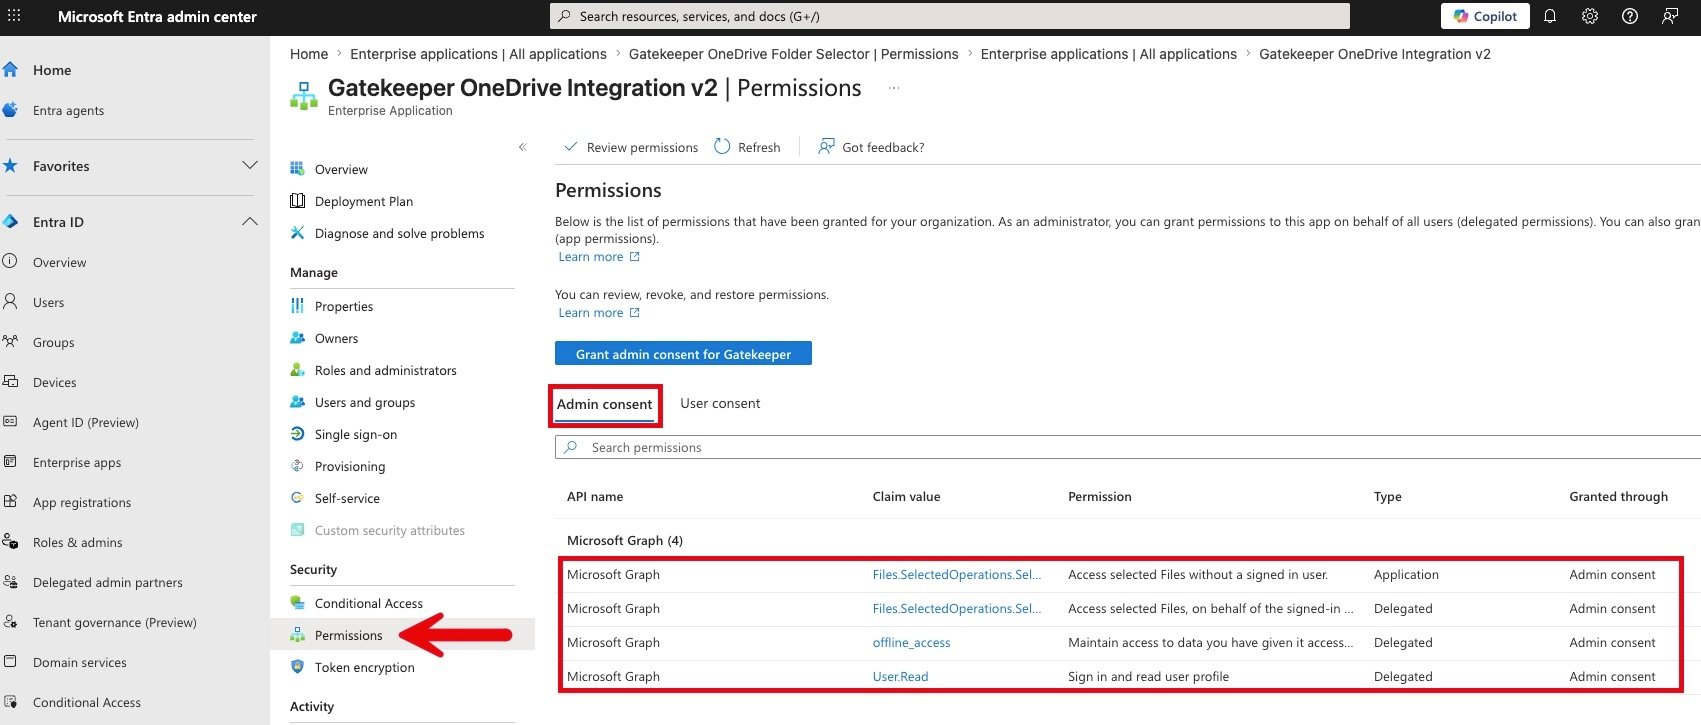Screen dimensions: 1701x725
Task: Click the Microsoft Graph (4) group header
Action: coord(625,540)
